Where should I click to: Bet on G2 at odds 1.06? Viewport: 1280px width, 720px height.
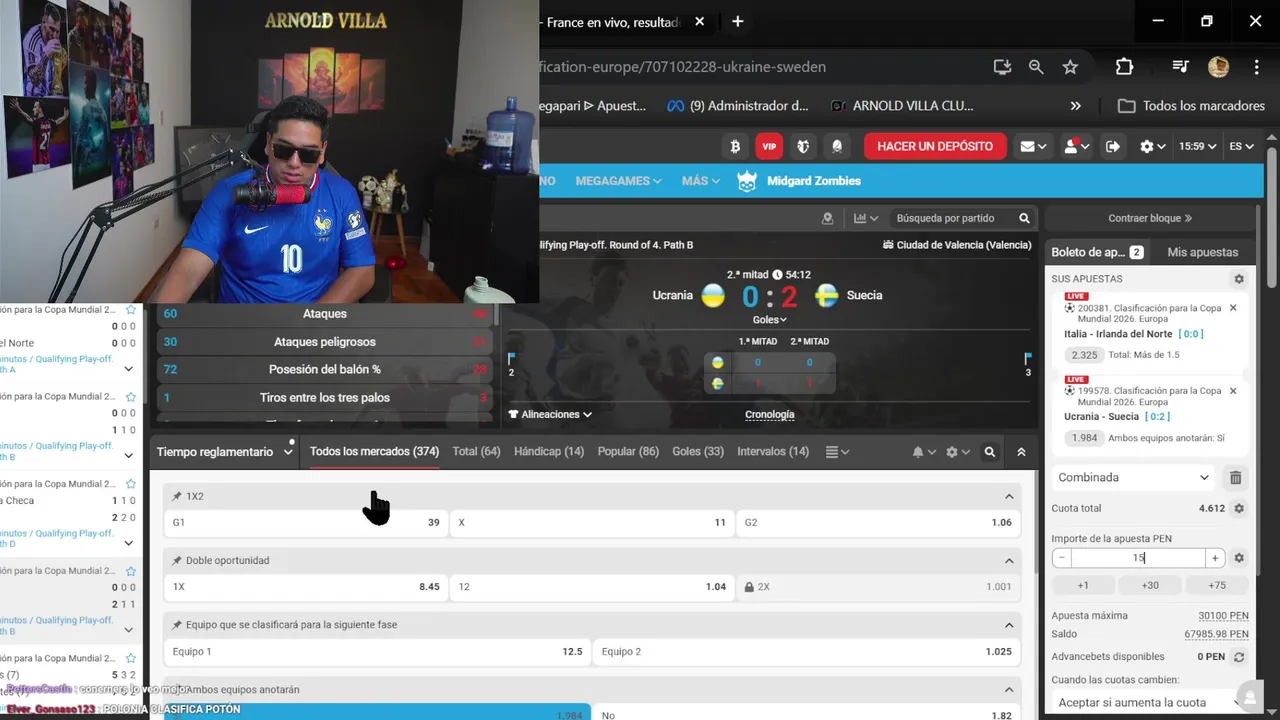878,522
